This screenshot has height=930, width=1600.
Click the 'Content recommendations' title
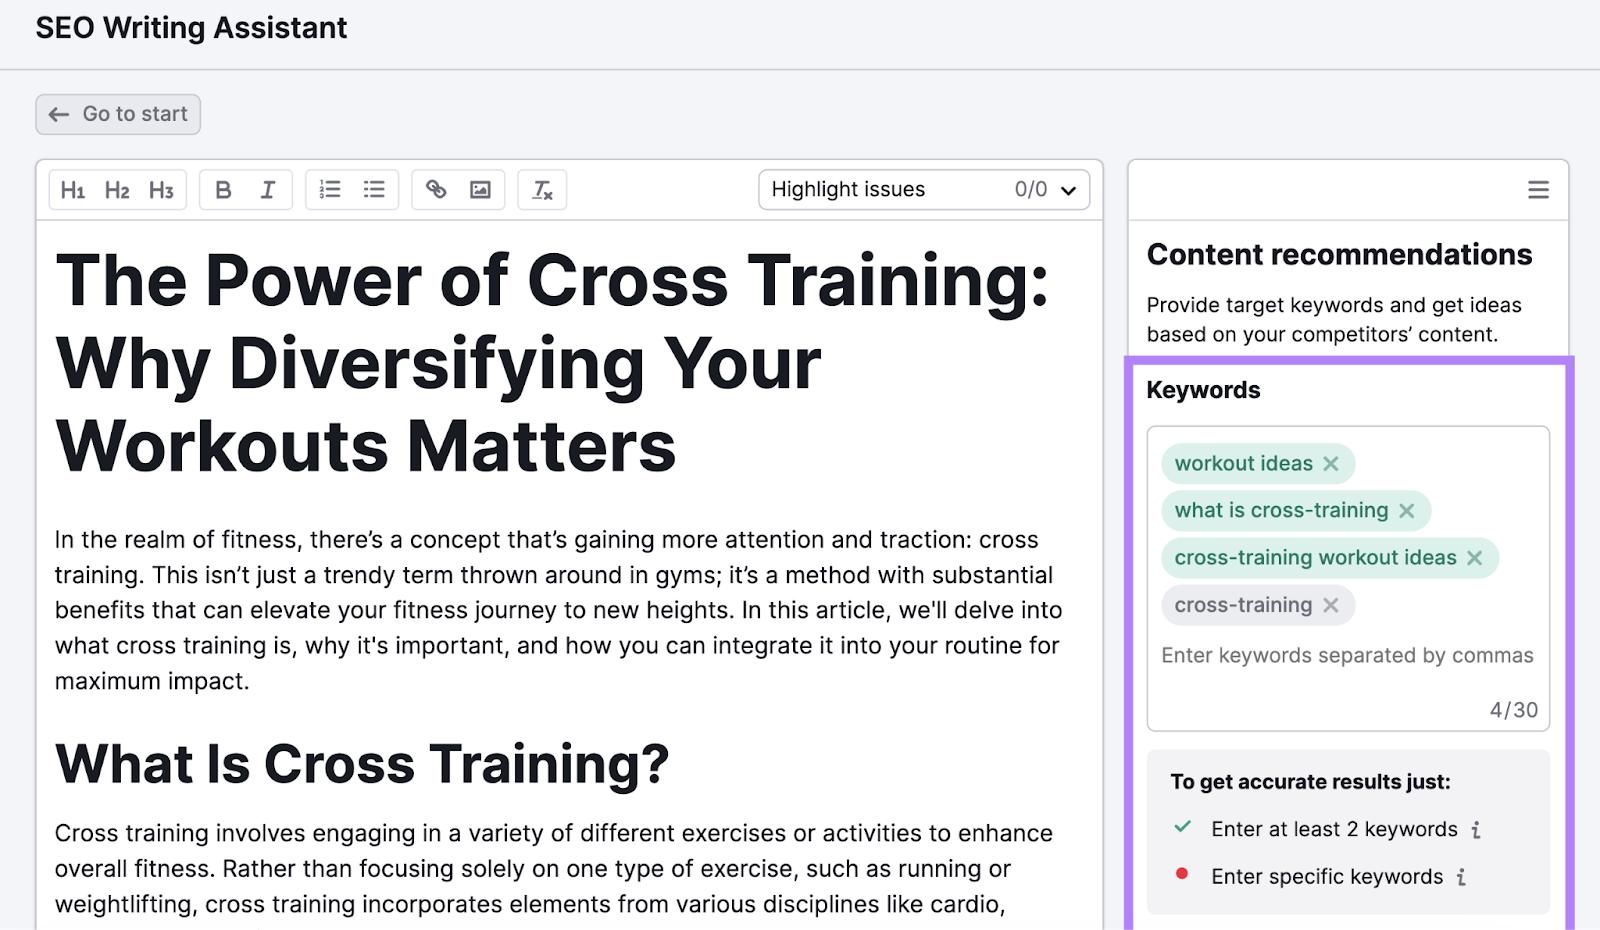click(x=1339, y=255)
